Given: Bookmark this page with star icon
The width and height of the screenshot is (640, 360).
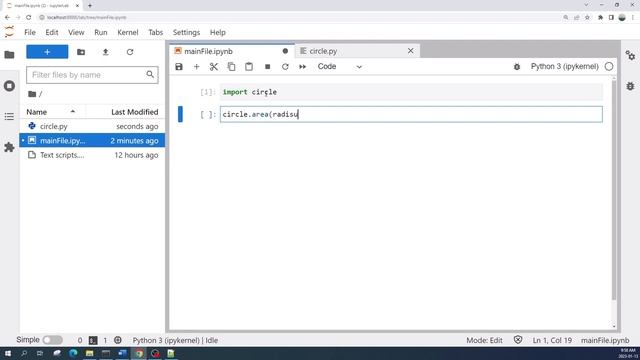Looking at the screenshot, I should point(587,18).
